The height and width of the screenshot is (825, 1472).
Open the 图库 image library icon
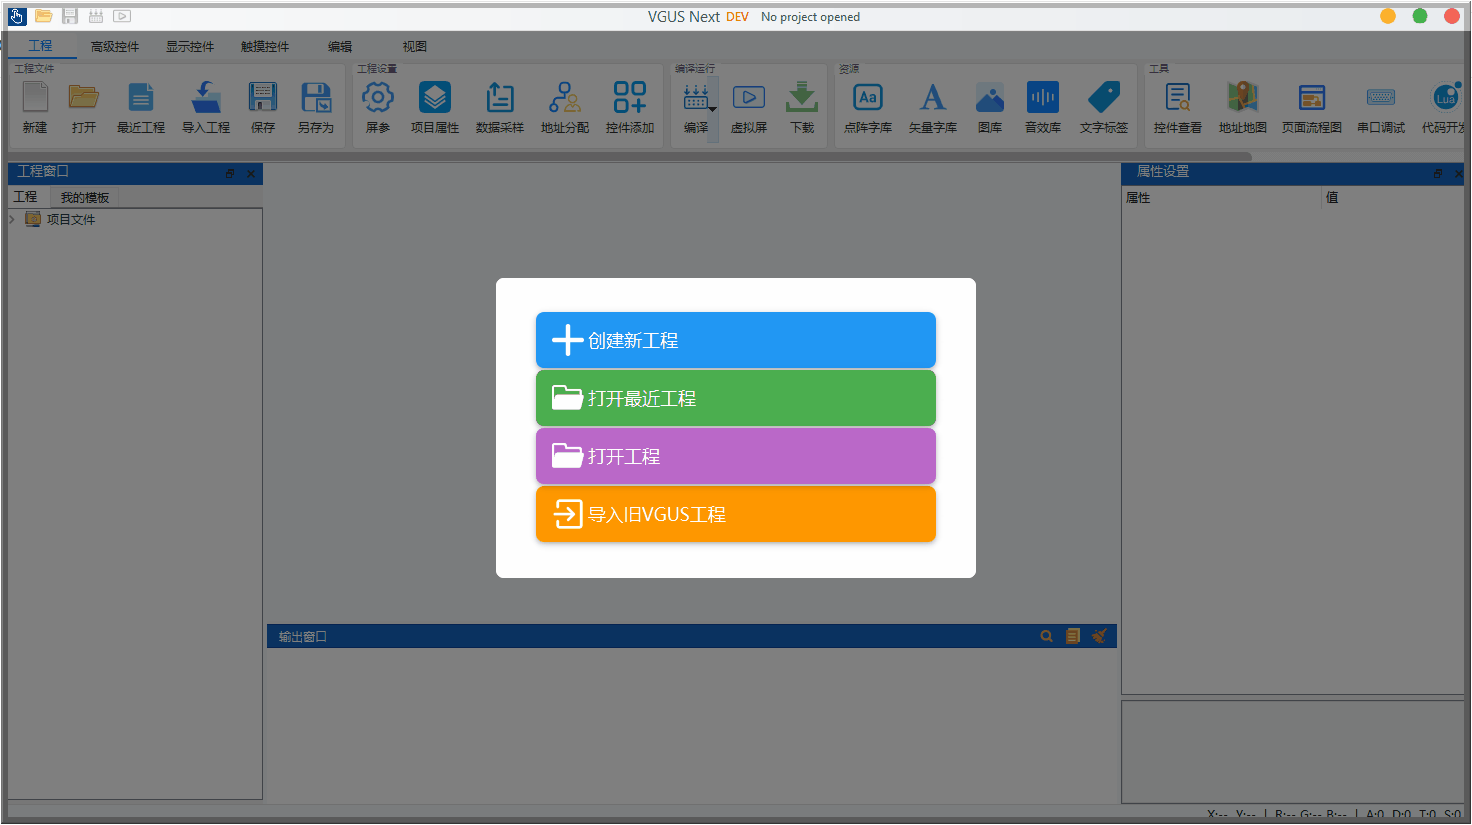click(x=990, y=97)
